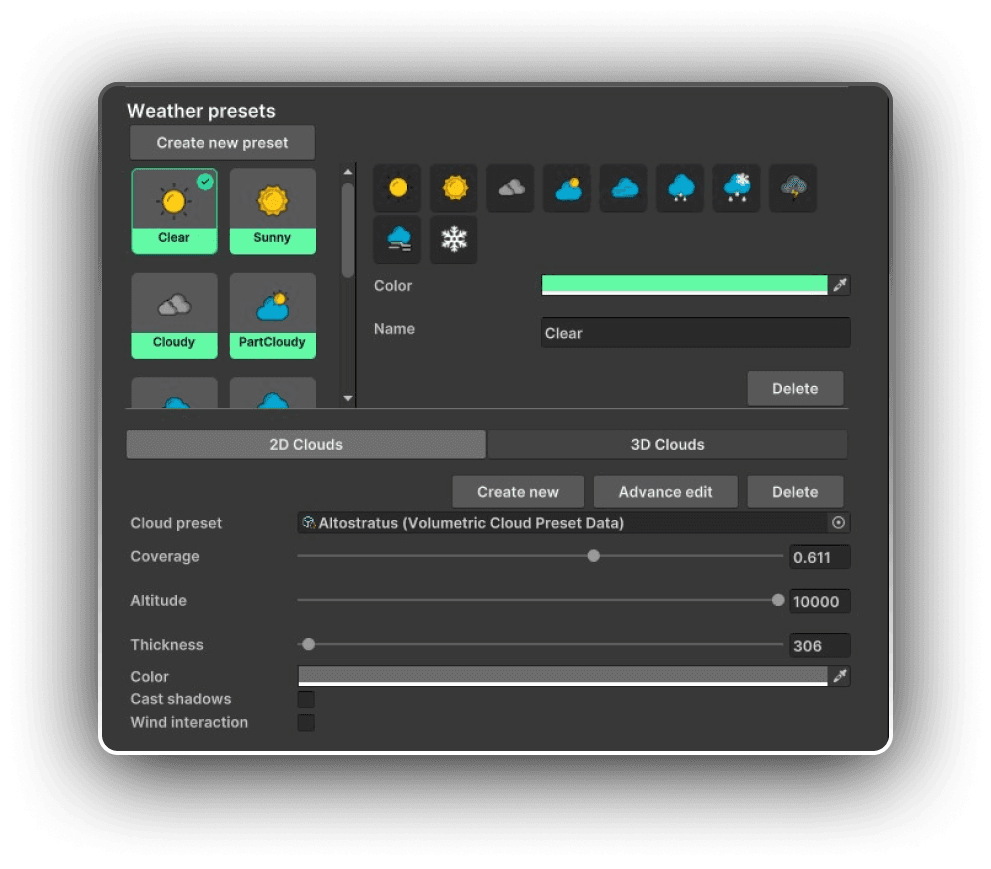Toggle the Wind interaction checkbox
This screenshot has width=991, height=869.
click(x=306, y=722)
